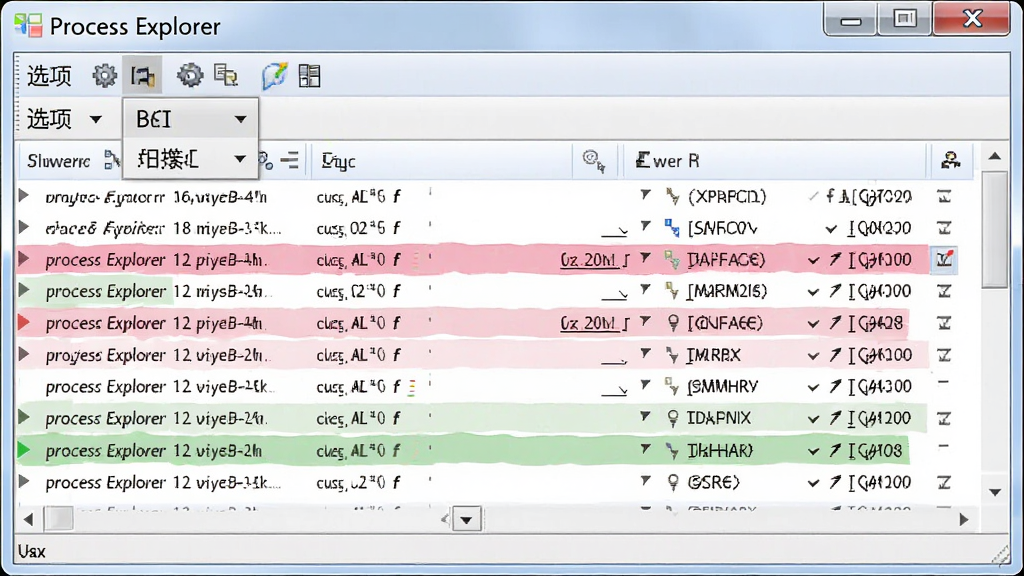This screenshot has width=1024, height=576.
Task: Click the overlapping windows toolbar icon
Action: (226, 75)
